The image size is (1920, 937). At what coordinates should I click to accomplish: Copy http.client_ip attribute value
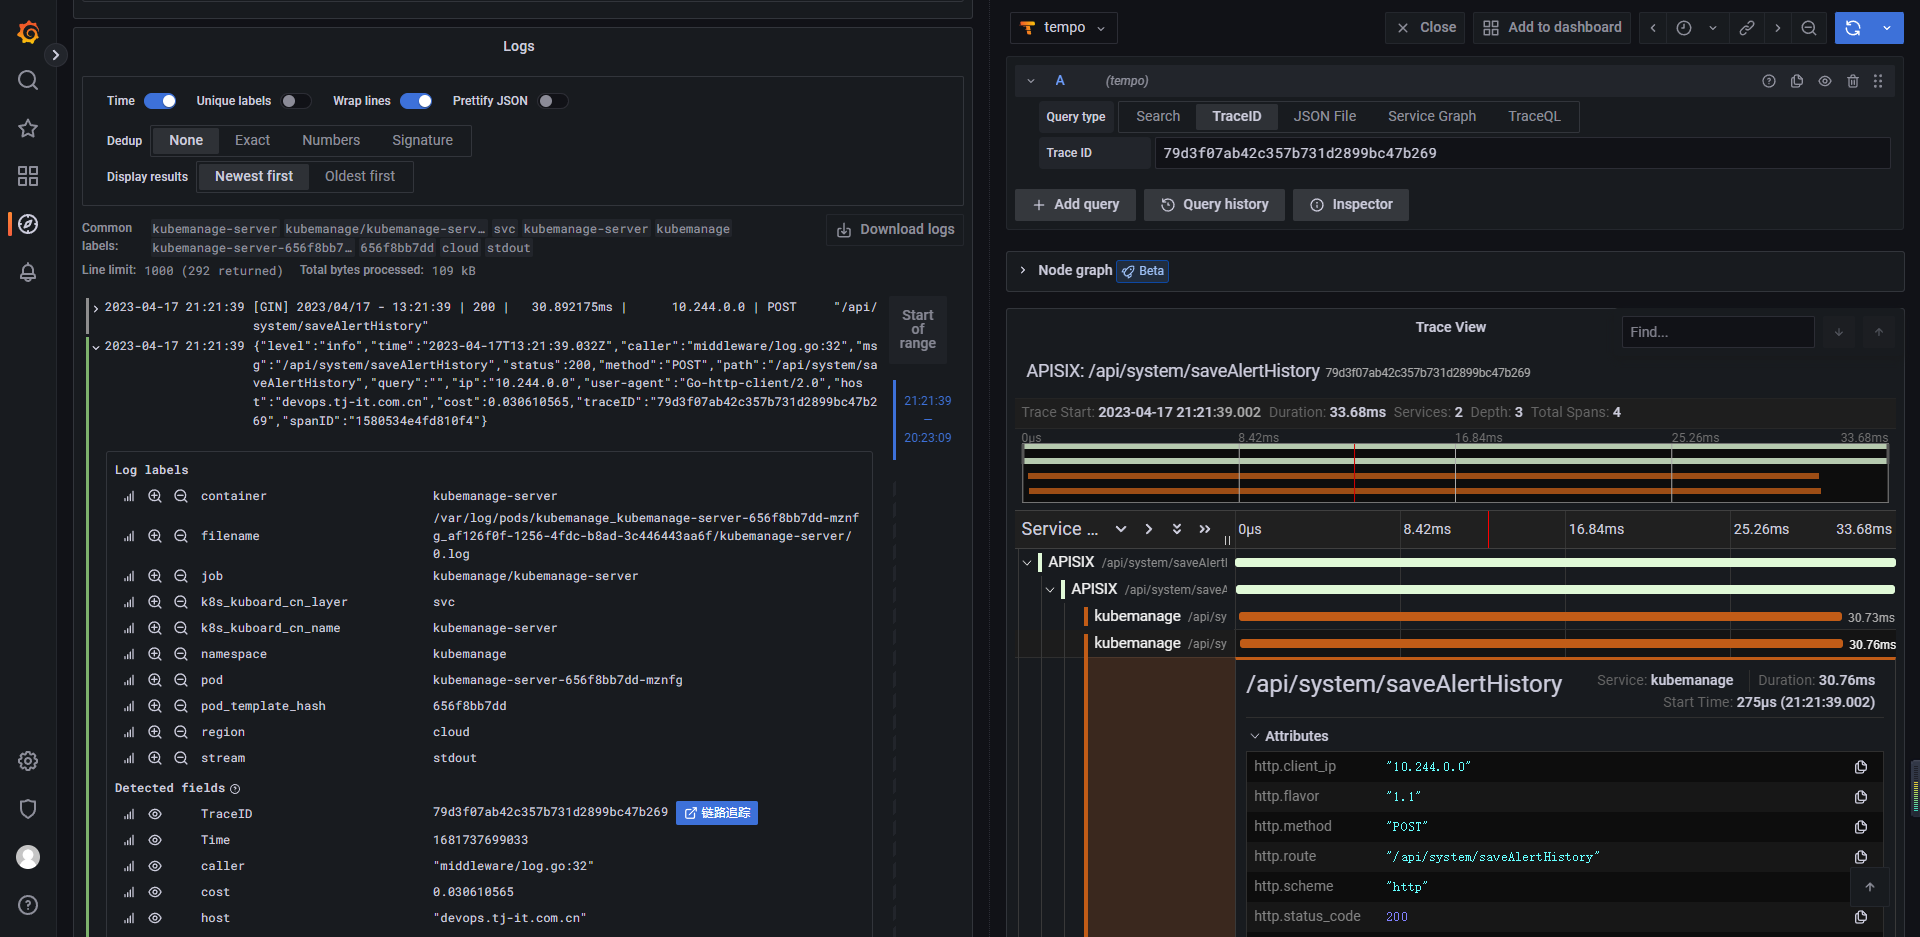(1861, 767)
